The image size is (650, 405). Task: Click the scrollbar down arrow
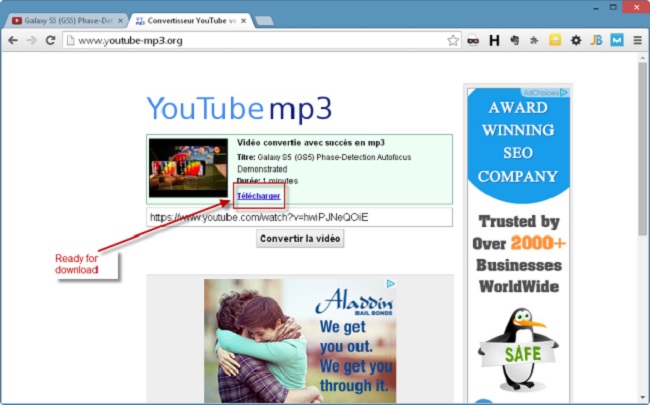[643, 398]
